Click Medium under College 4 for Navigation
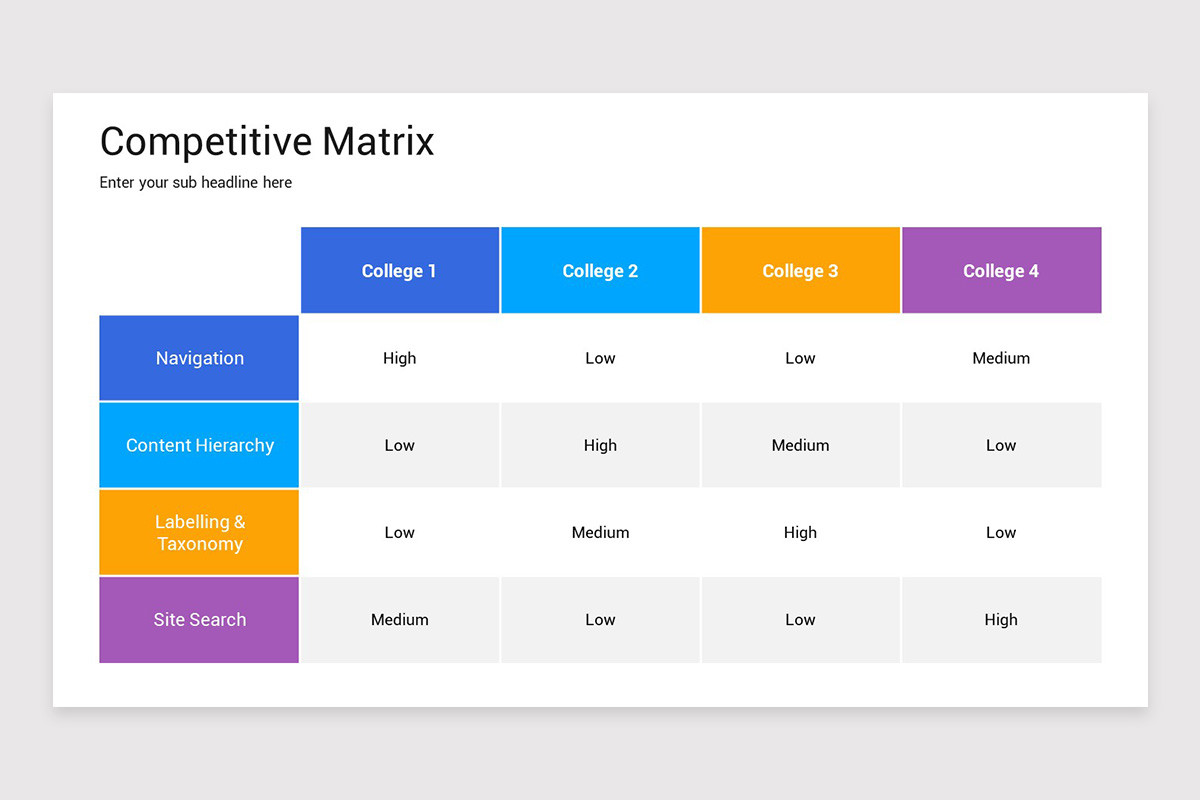The image size is (1200, 800). pos(1001,357)
